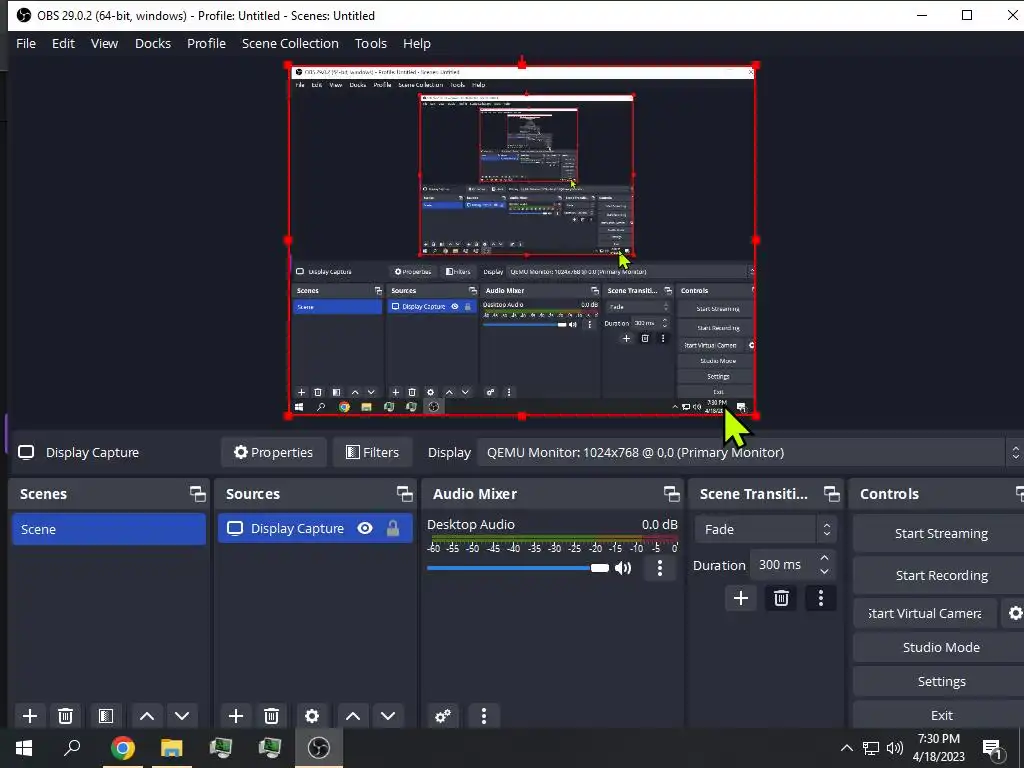Decrease Duration with down stepper

[824, 572]
